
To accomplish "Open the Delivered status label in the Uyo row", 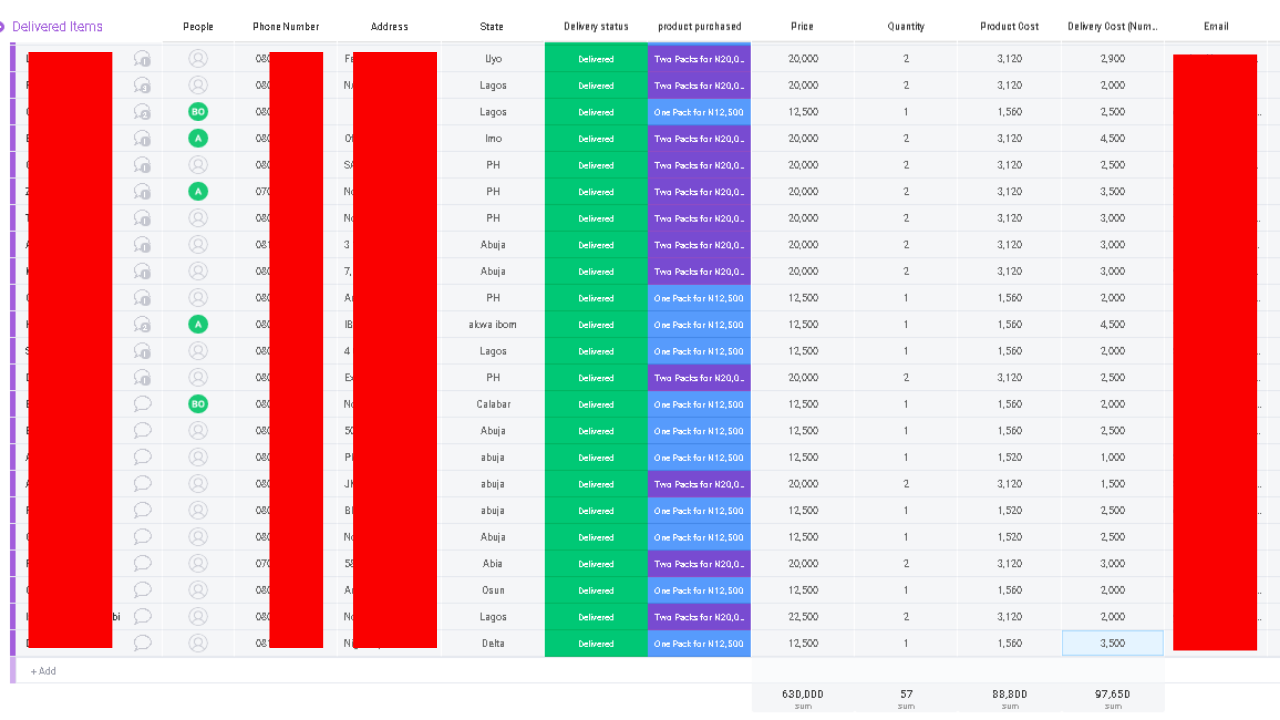I will pos(596,59).
